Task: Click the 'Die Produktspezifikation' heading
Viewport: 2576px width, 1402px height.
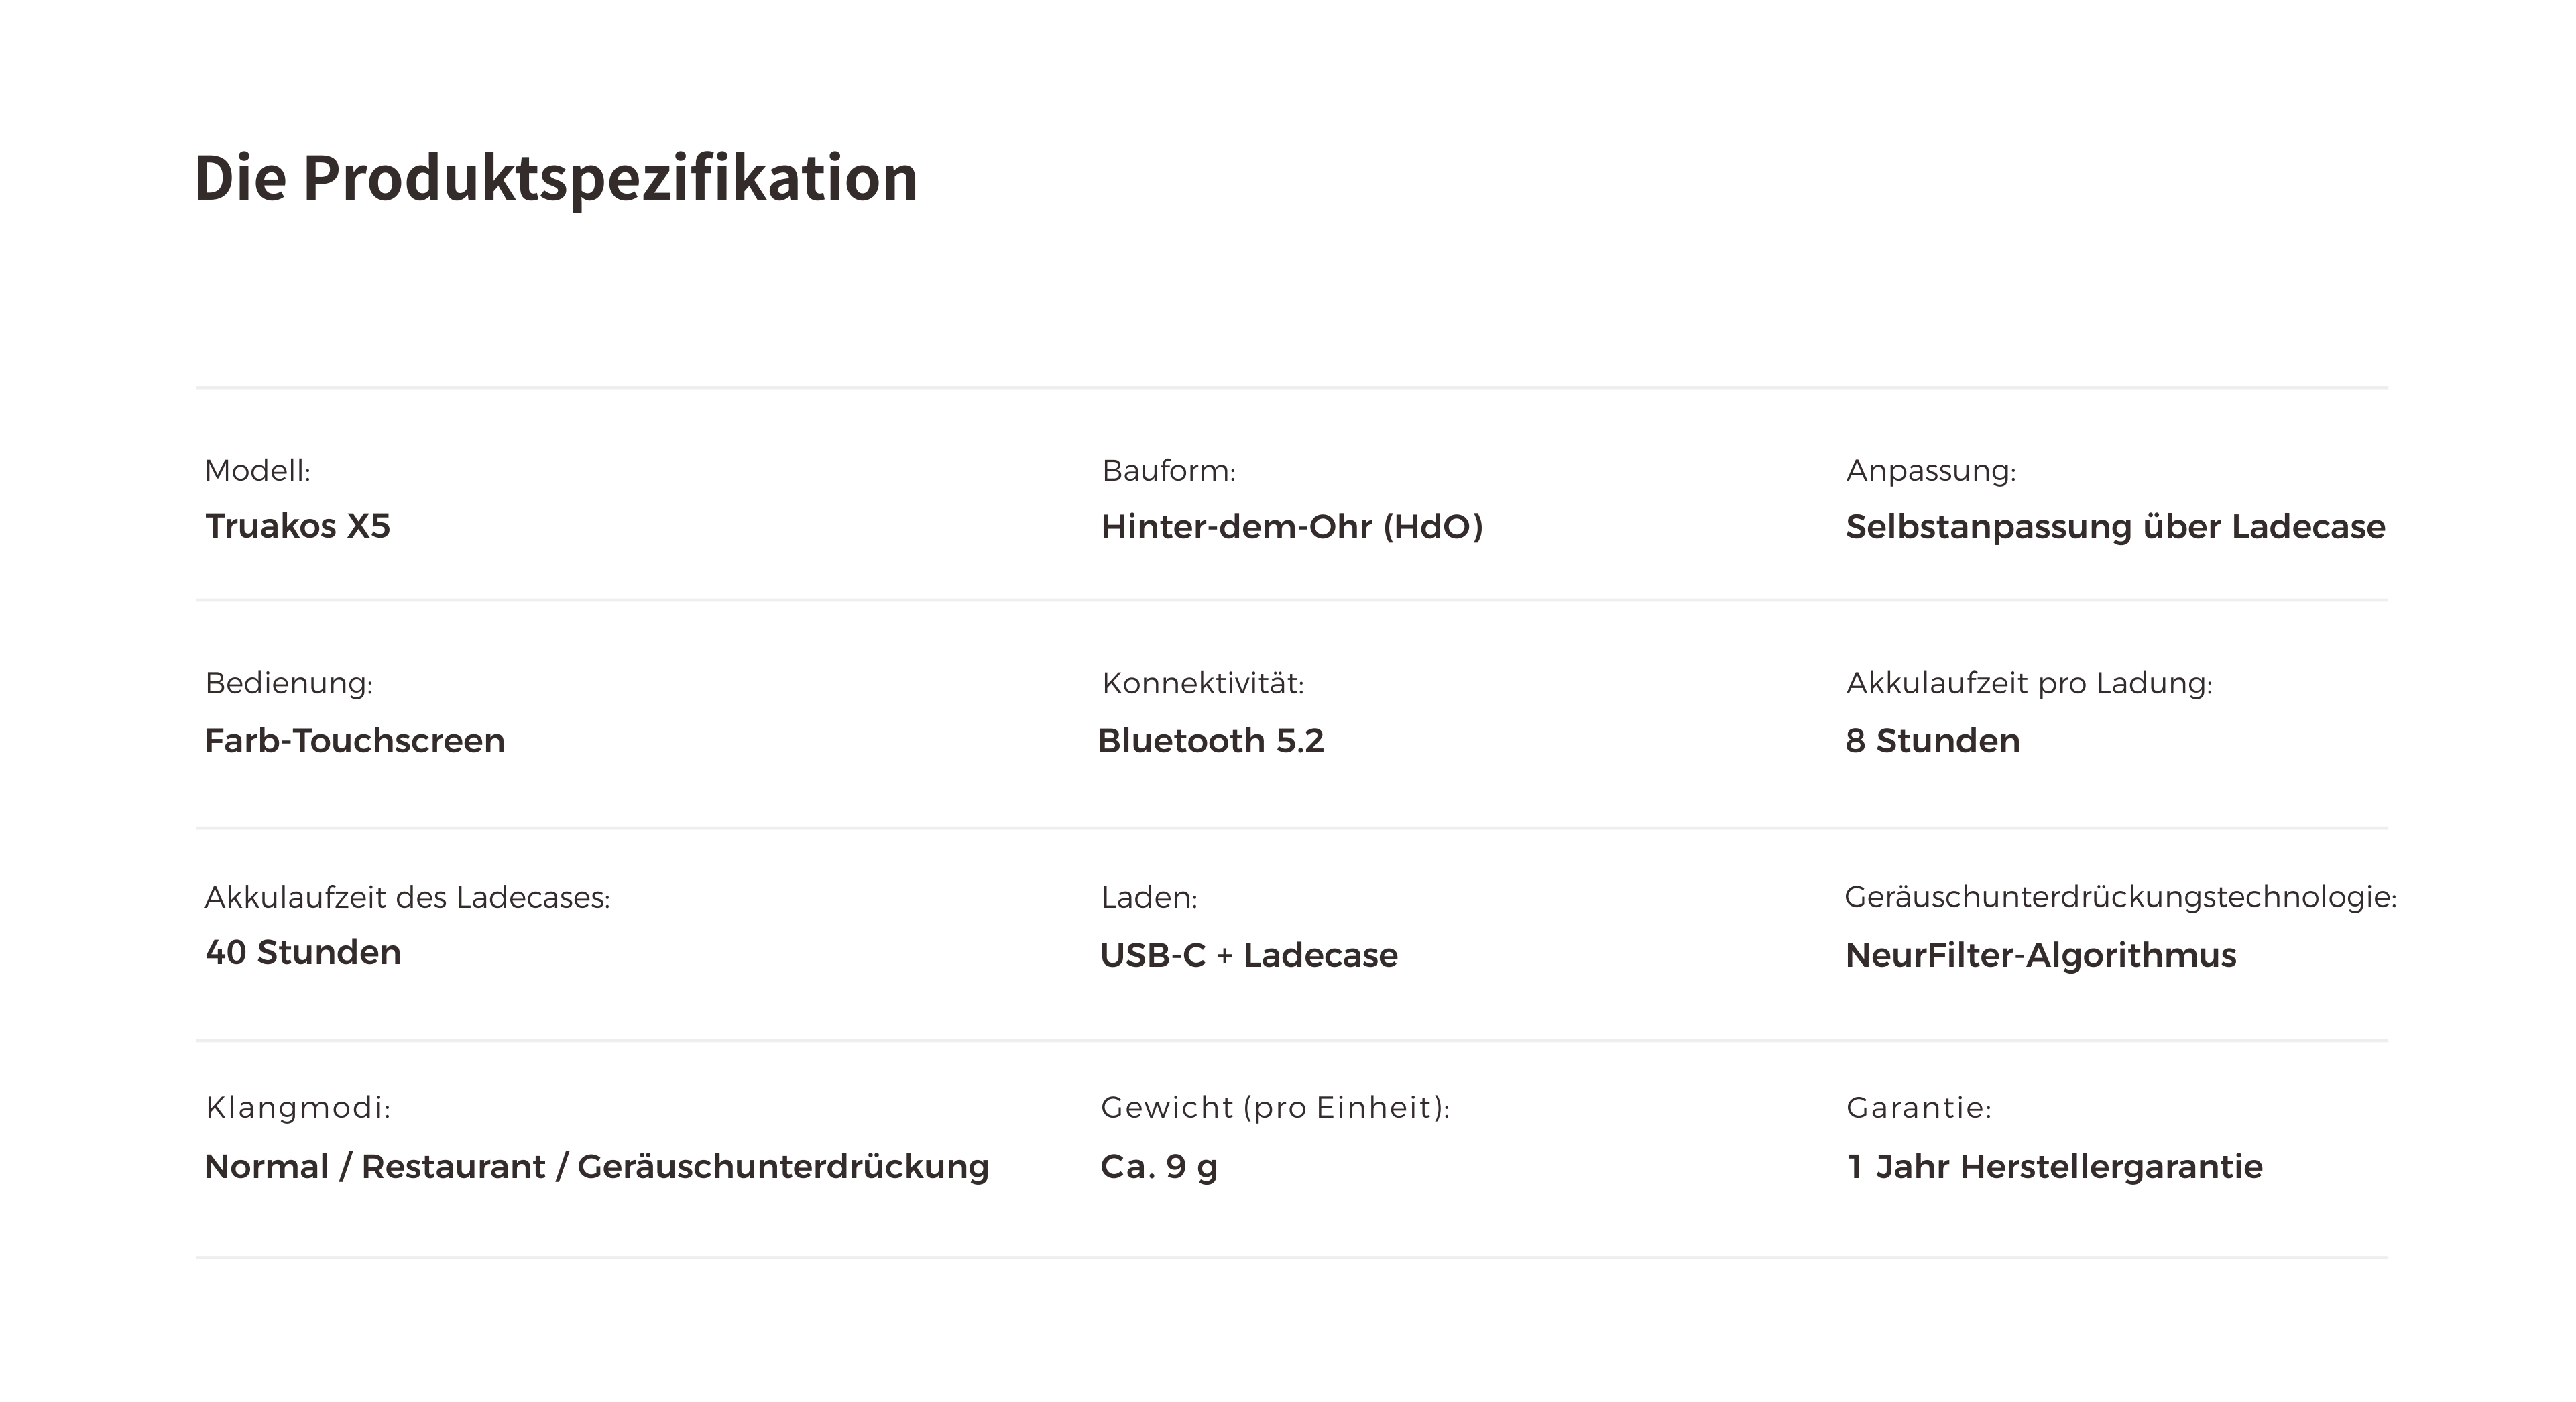Action: pos(555,178)
